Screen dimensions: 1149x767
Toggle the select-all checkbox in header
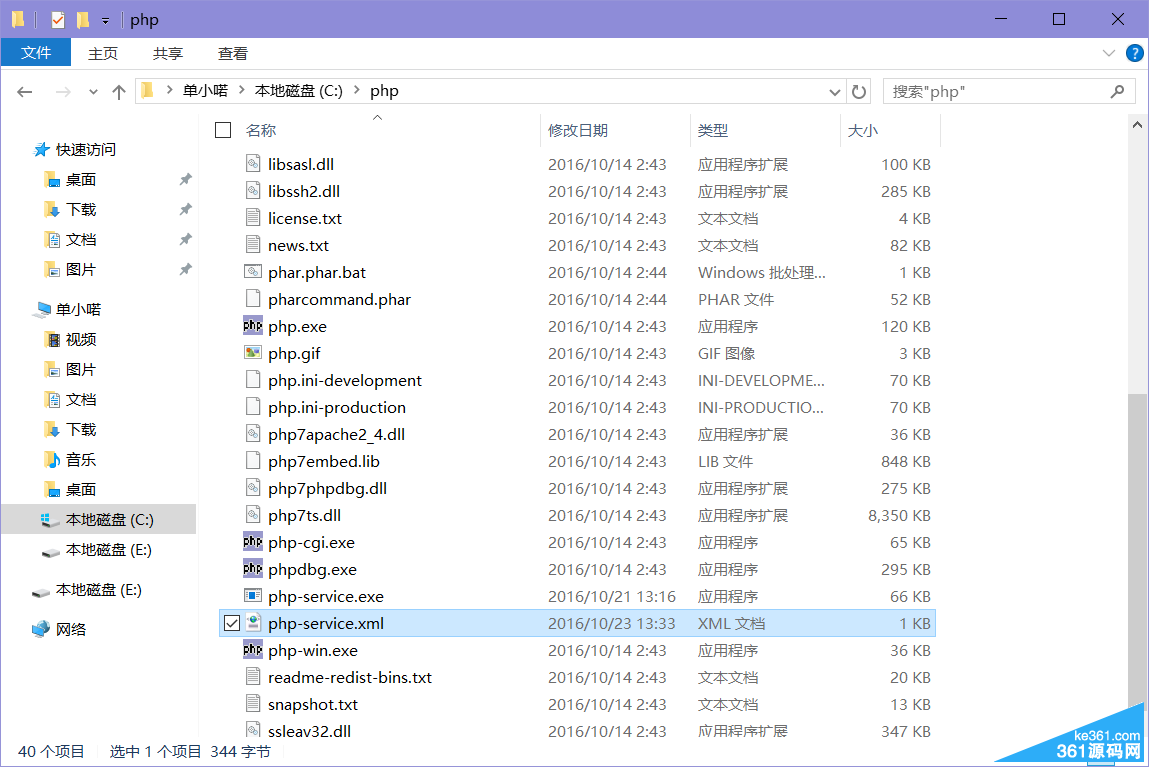pos(223,130)
